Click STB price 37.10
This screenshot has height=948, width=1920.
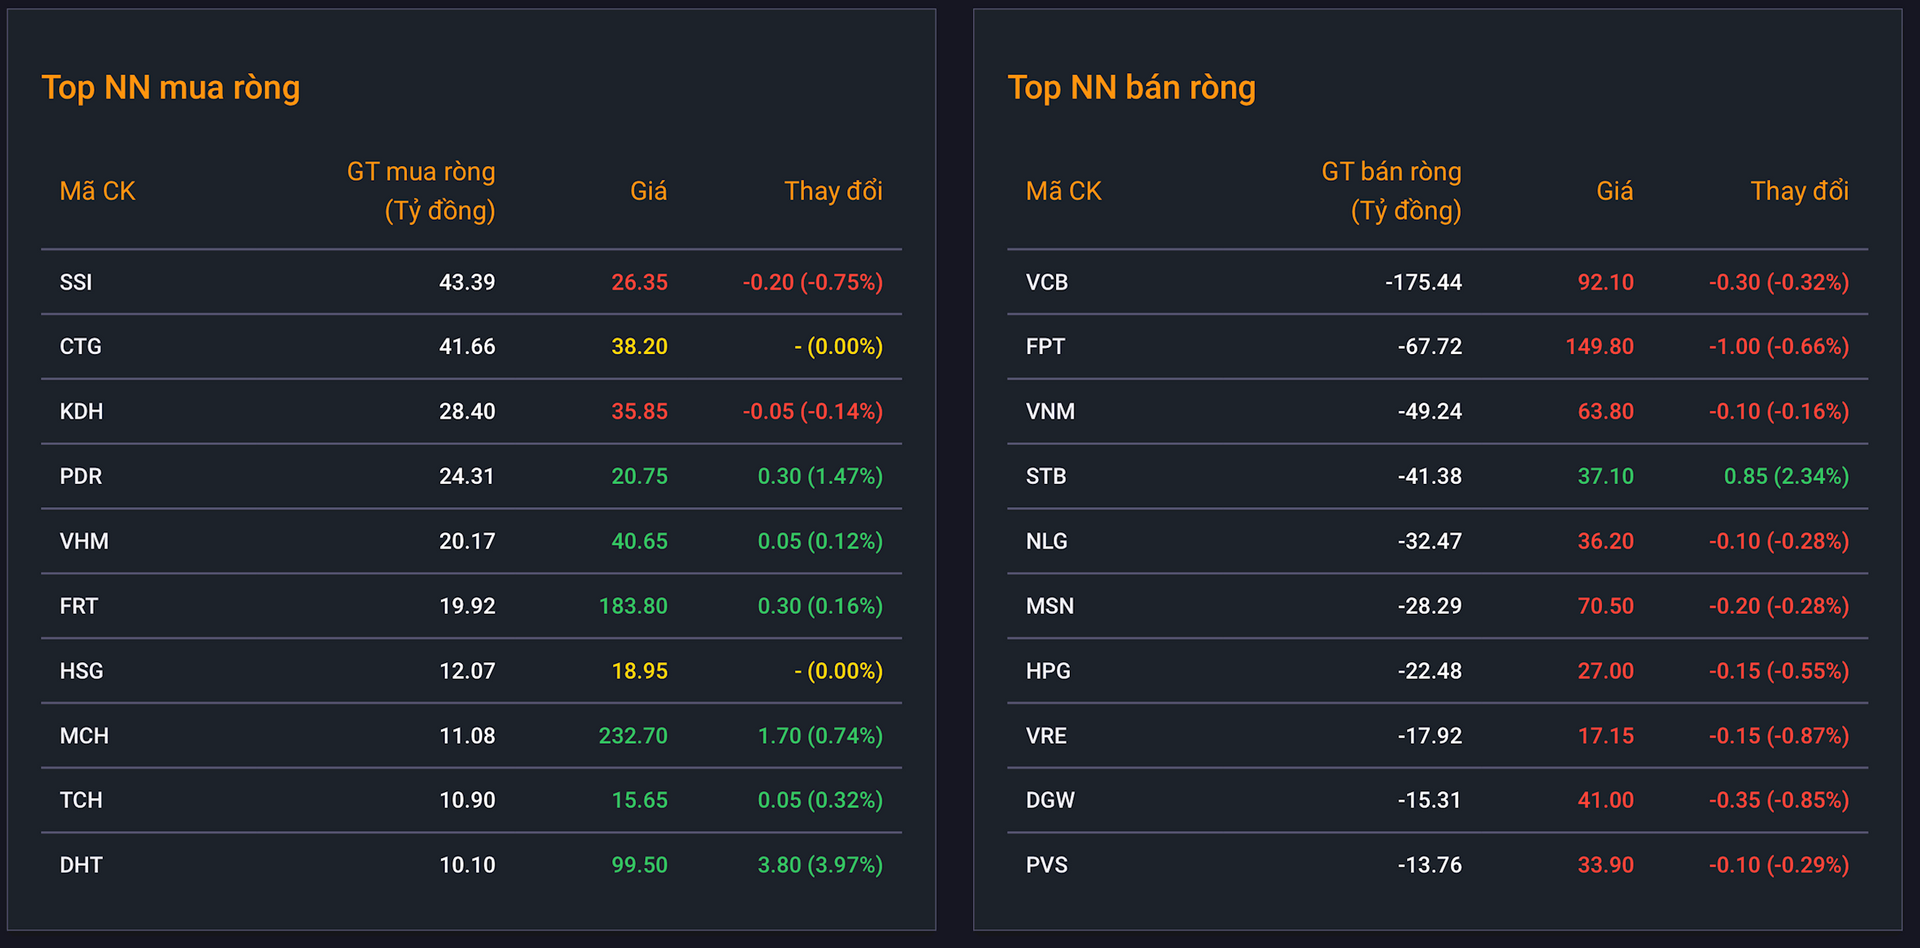(x=1605, y=476)
